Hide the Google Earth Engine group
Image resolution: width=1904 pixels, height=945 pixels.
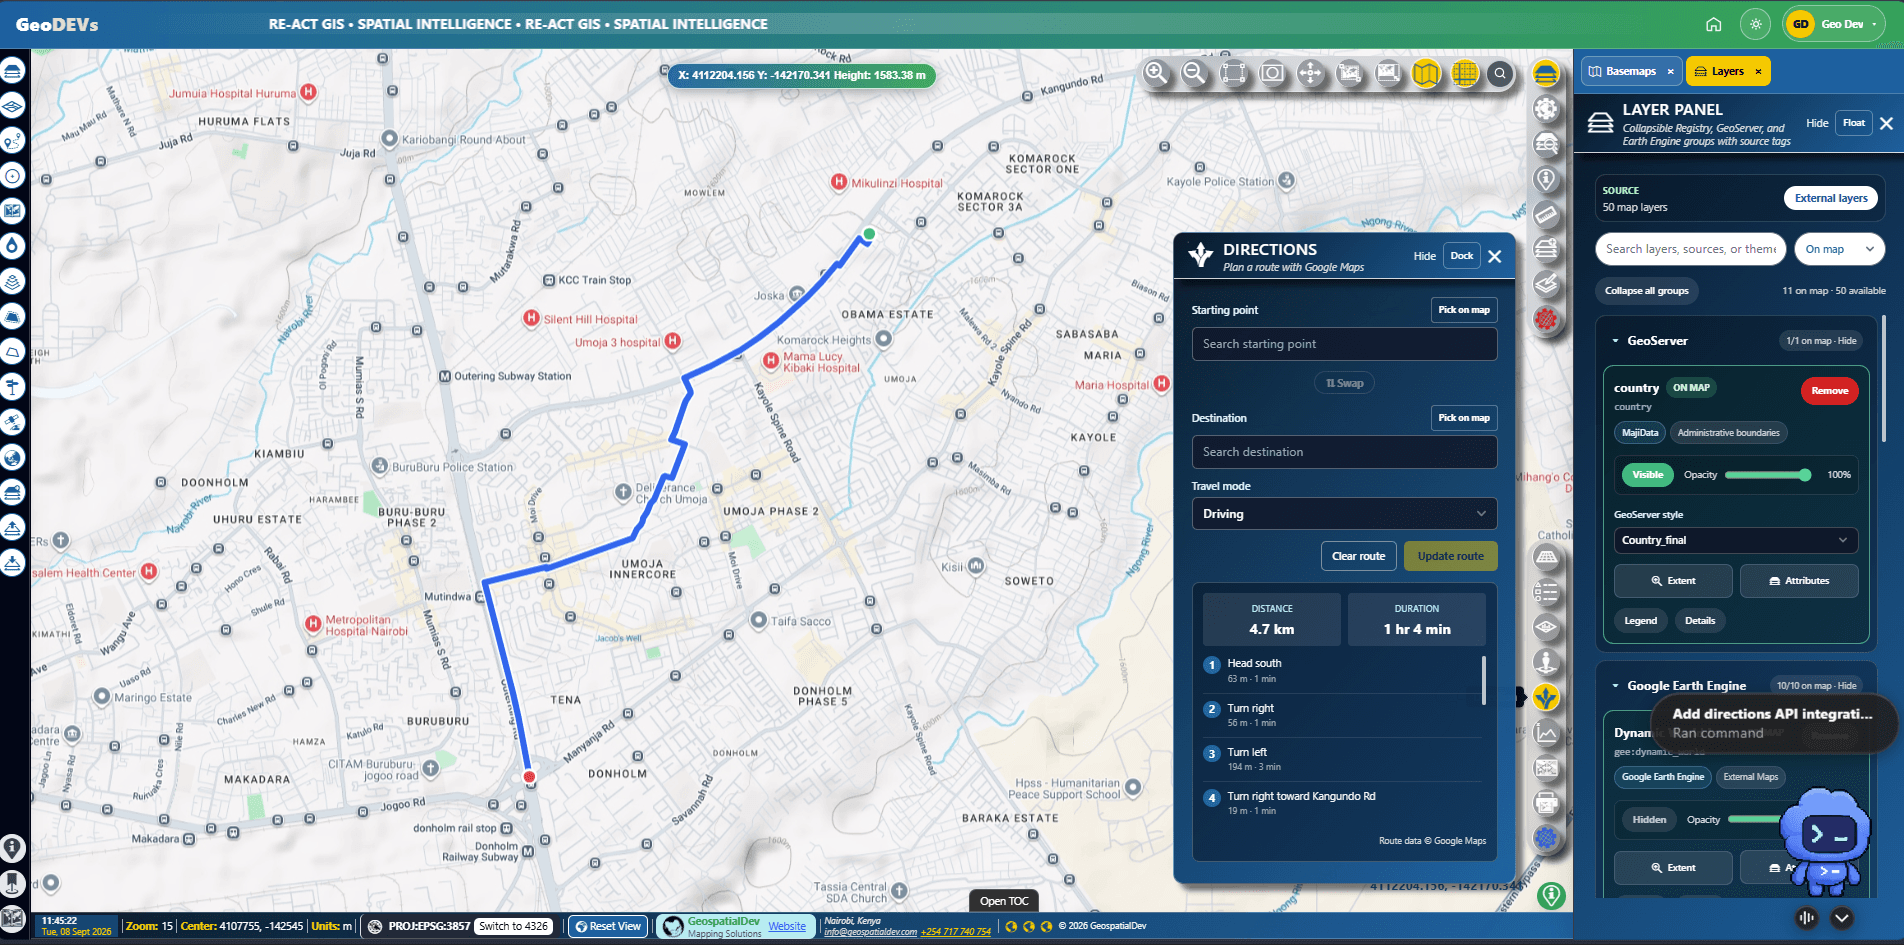[1847, 686]
